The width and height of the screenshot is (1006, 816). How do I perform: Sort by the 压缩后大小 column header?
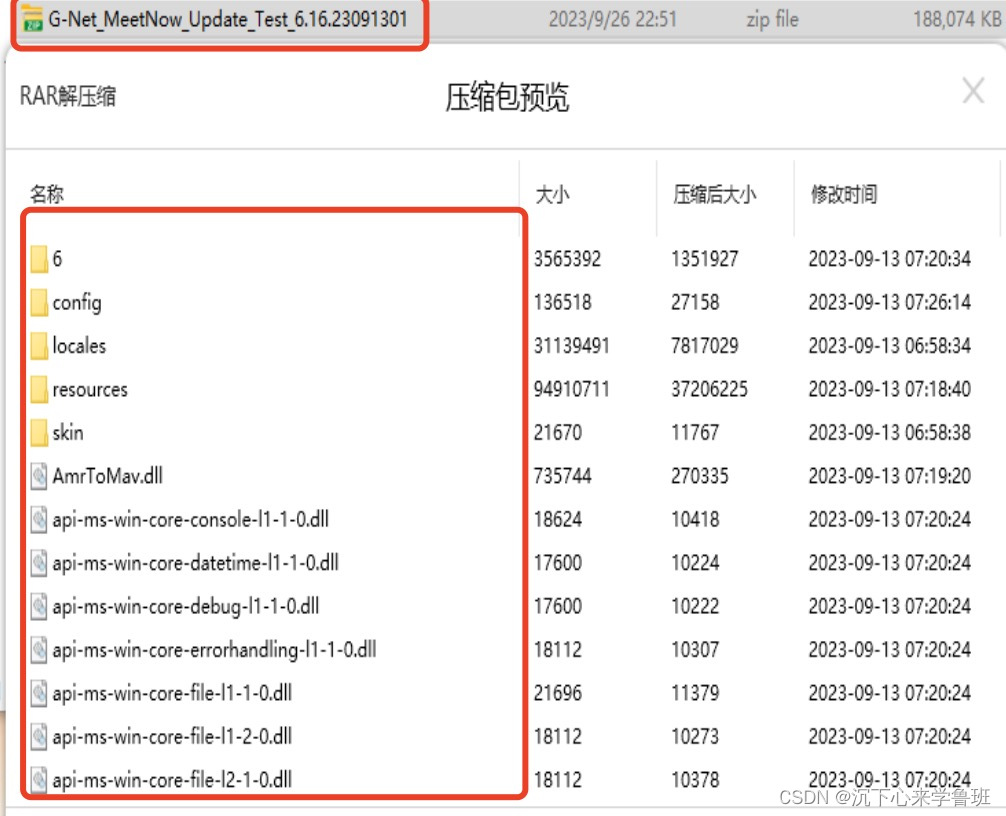click(714, 194)
